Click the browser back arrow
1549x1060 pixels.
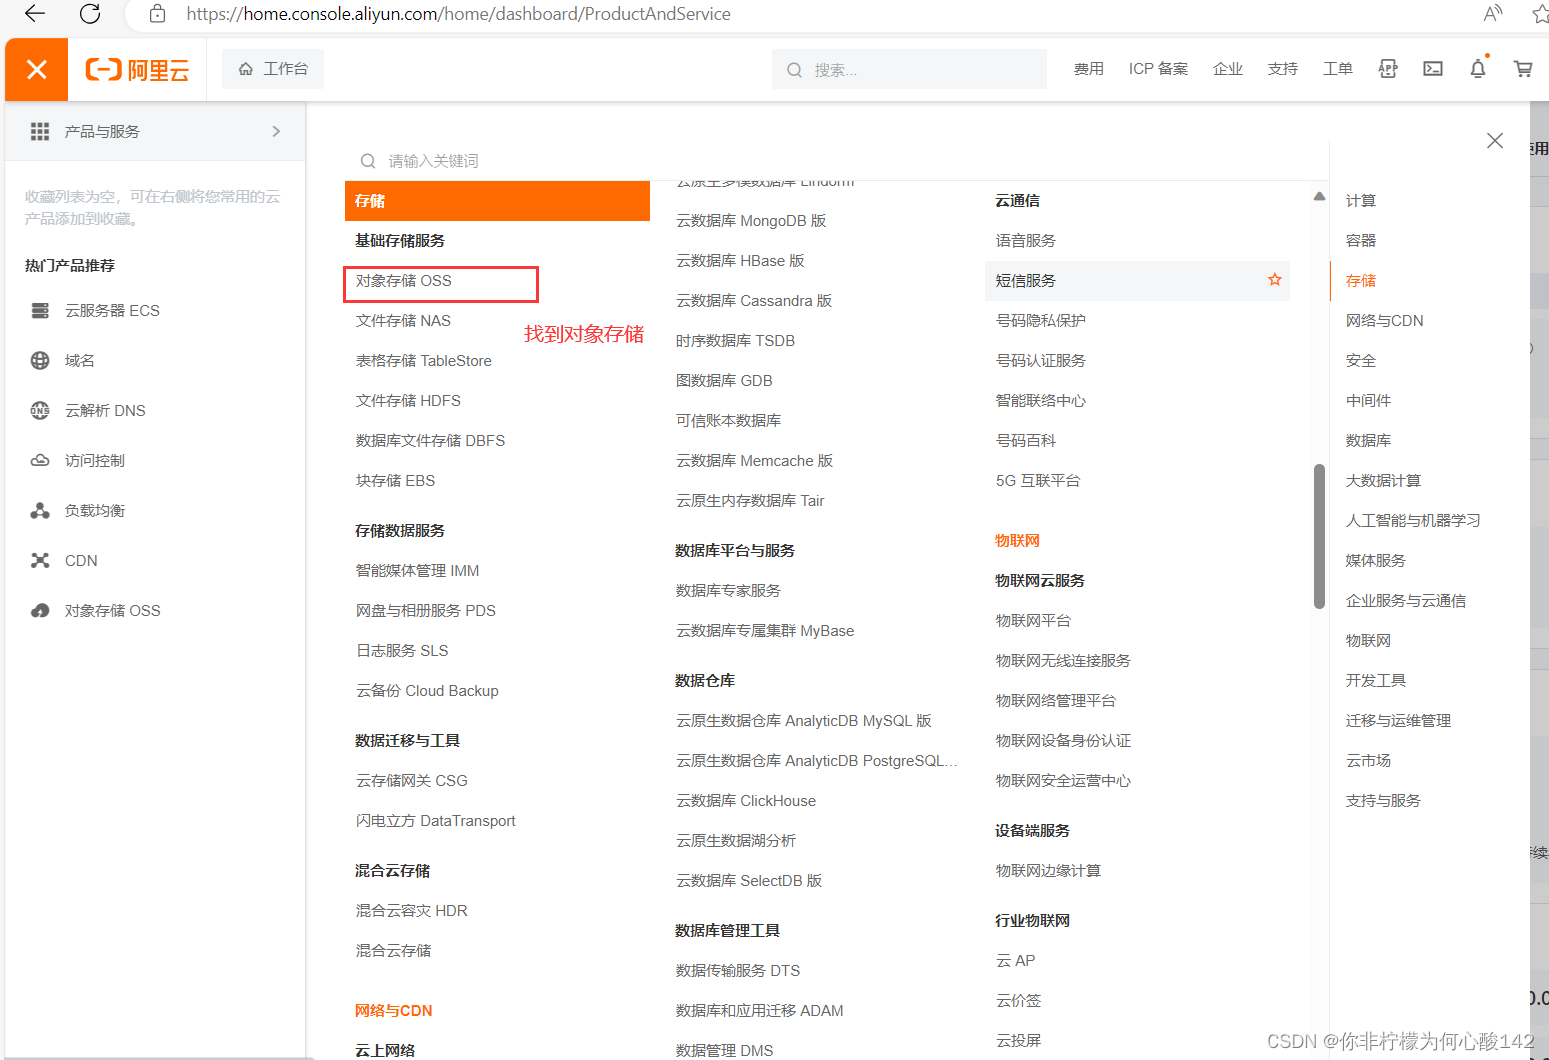coord(35,14)
